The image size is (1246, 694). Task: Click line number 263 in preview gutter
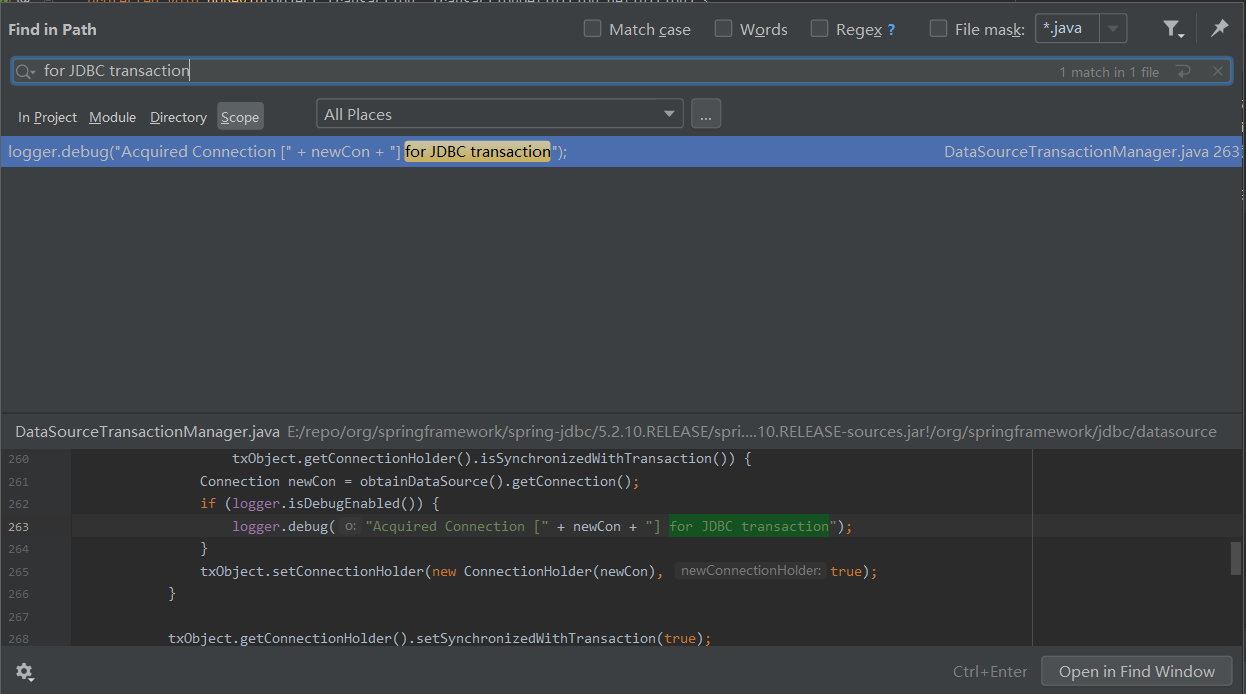click(19, 527)
